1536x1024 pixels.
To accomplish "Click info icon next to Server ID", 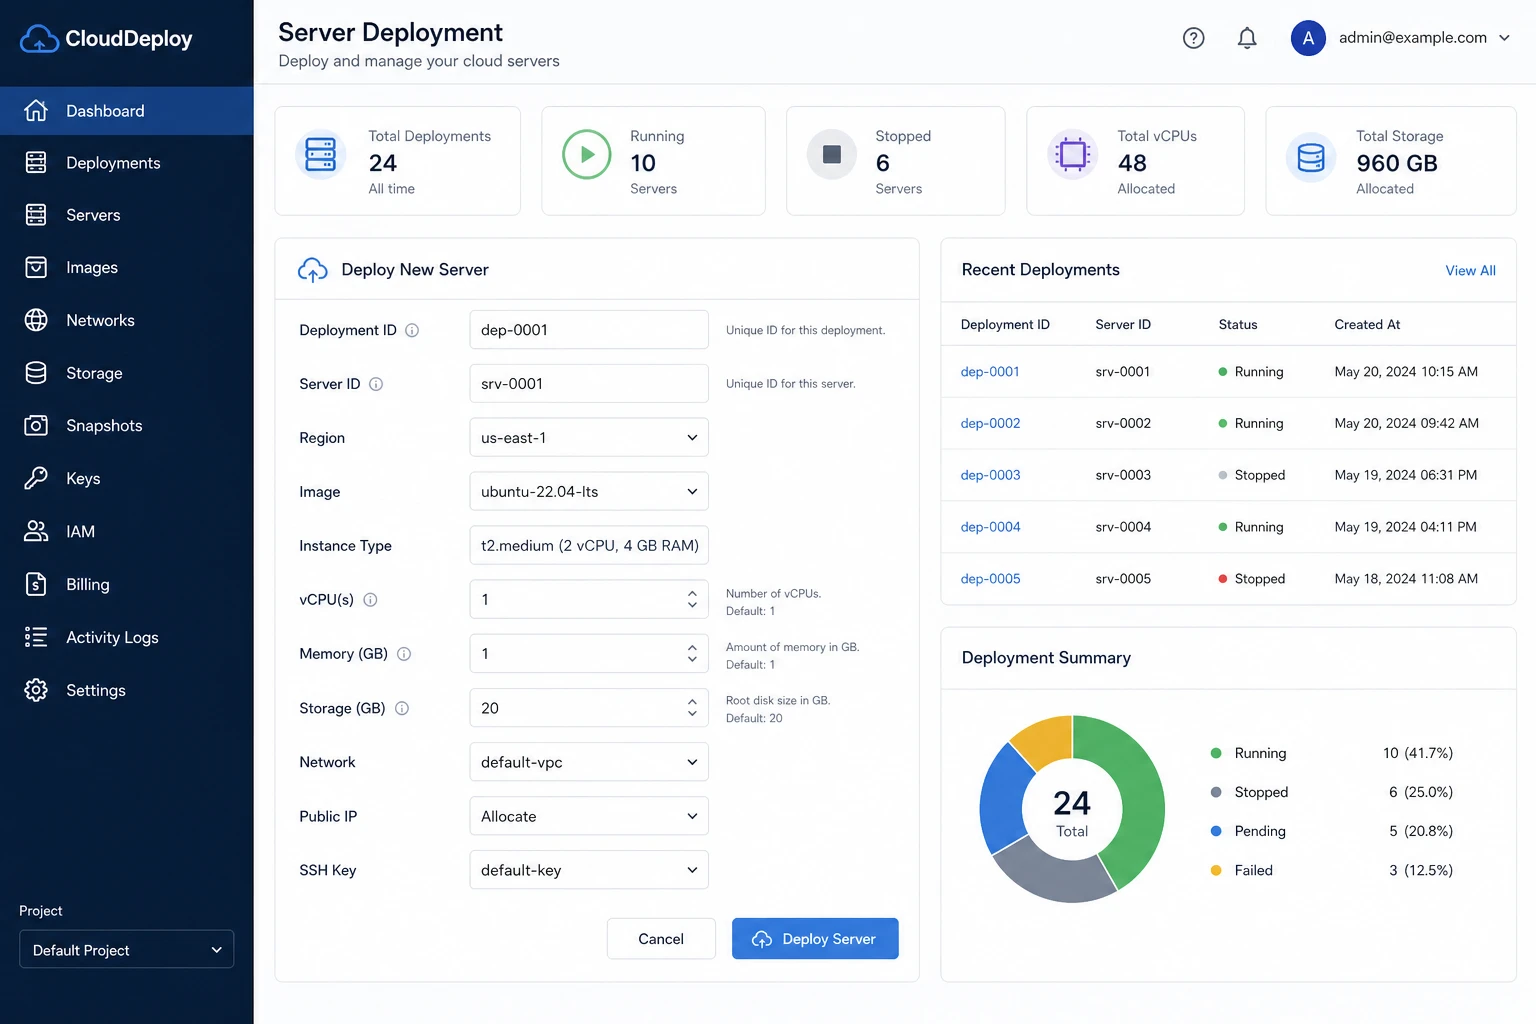I will [x=376, y=384].
